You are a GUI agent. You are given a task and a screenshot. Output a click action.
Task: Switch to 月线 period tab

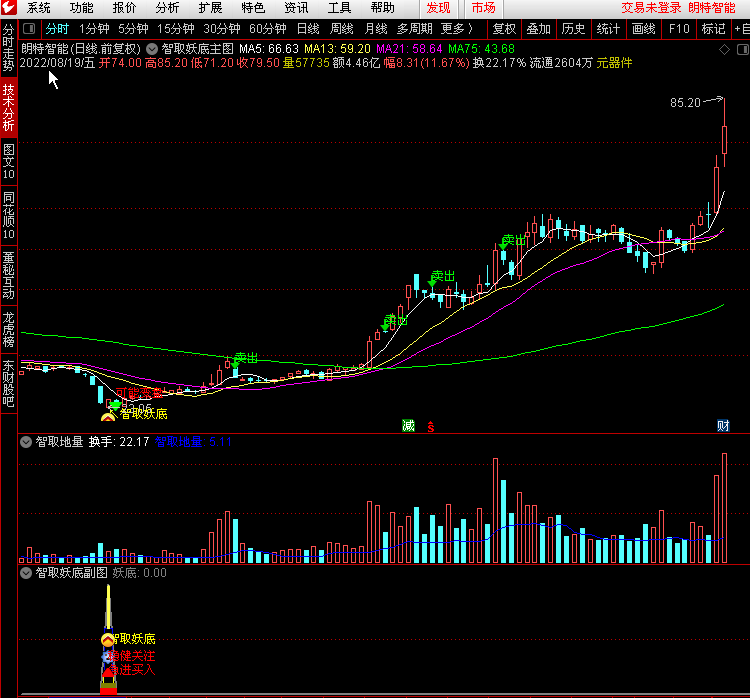pos(375,29)
